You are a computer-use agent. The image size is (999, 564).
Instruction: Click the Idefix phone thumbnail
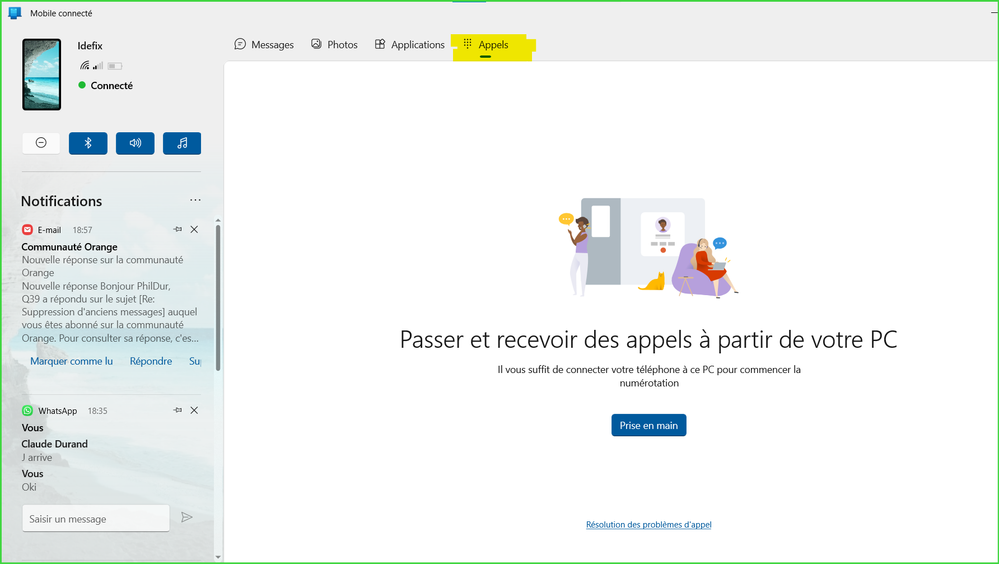coord(42,75)
